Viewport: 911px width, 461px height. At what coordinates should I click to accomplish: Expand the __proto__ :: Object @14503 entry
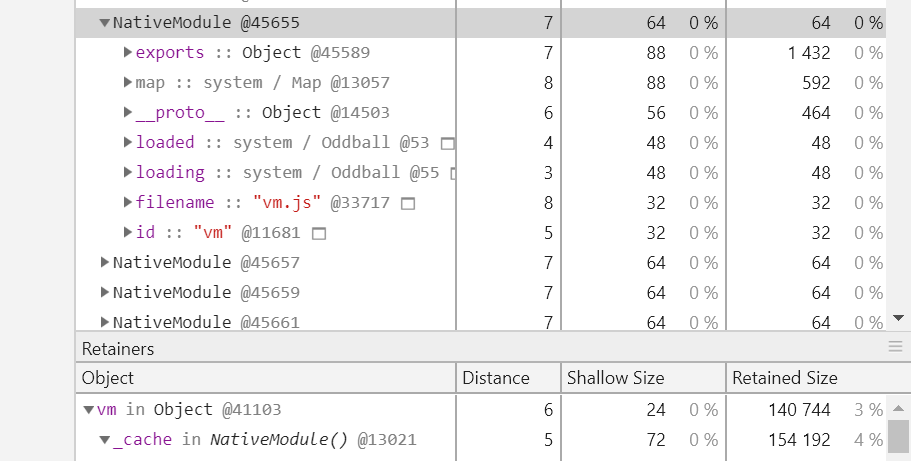128,112
